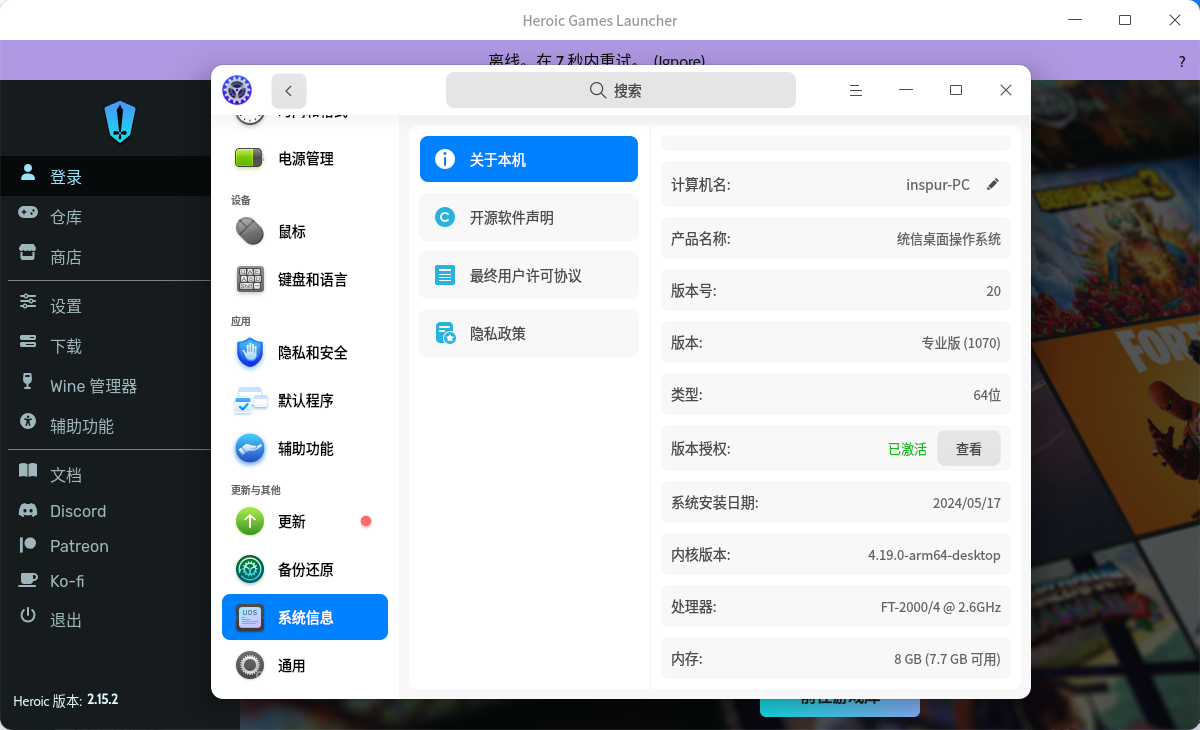The image size is (1200, 730).
Task: Select 关于本机 tab
Action: click(x=529, y=159)
